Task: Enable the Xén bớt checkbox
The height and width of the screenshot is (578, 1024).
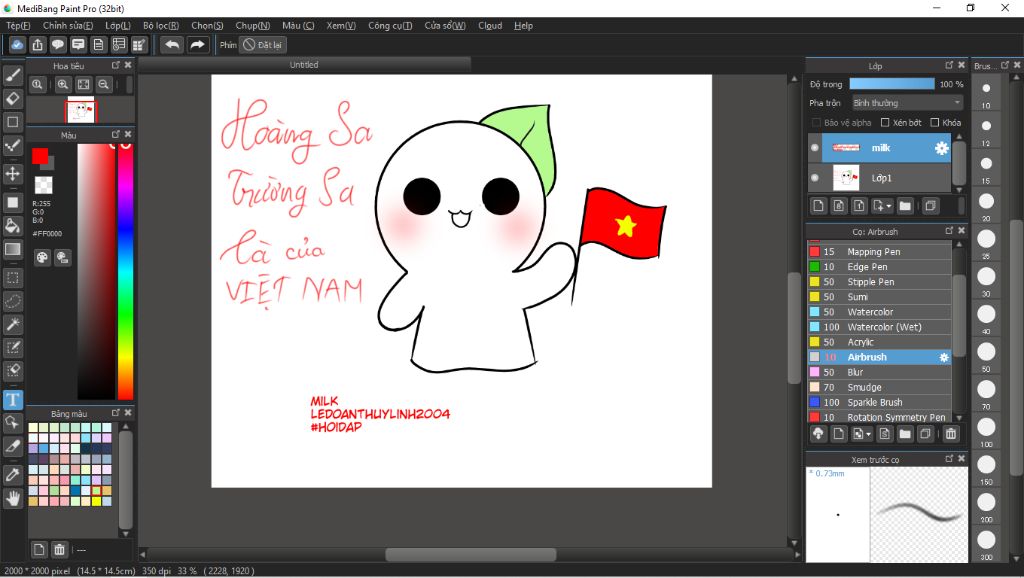Action: (885, 122)
